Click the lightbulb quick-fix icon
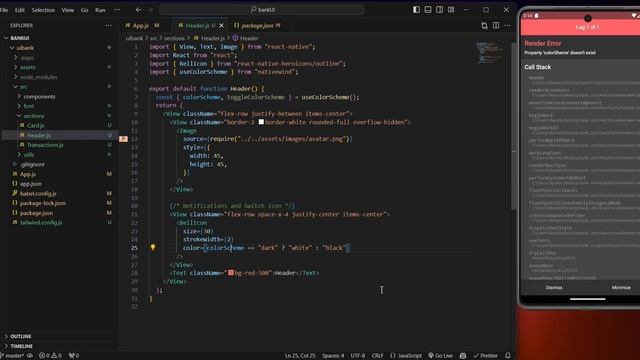Viewport: 640px width, 360px height. (153, 247)
